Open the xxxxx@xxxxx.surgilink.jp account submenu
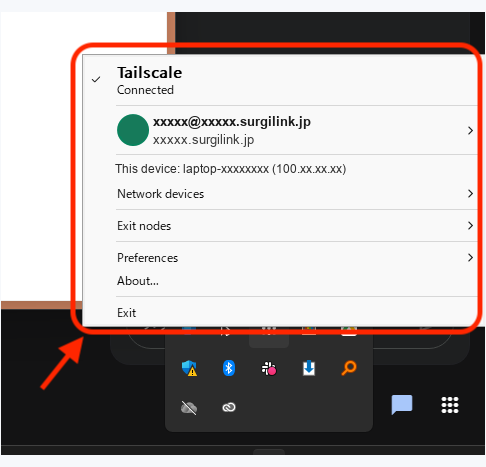 (280, 130)
